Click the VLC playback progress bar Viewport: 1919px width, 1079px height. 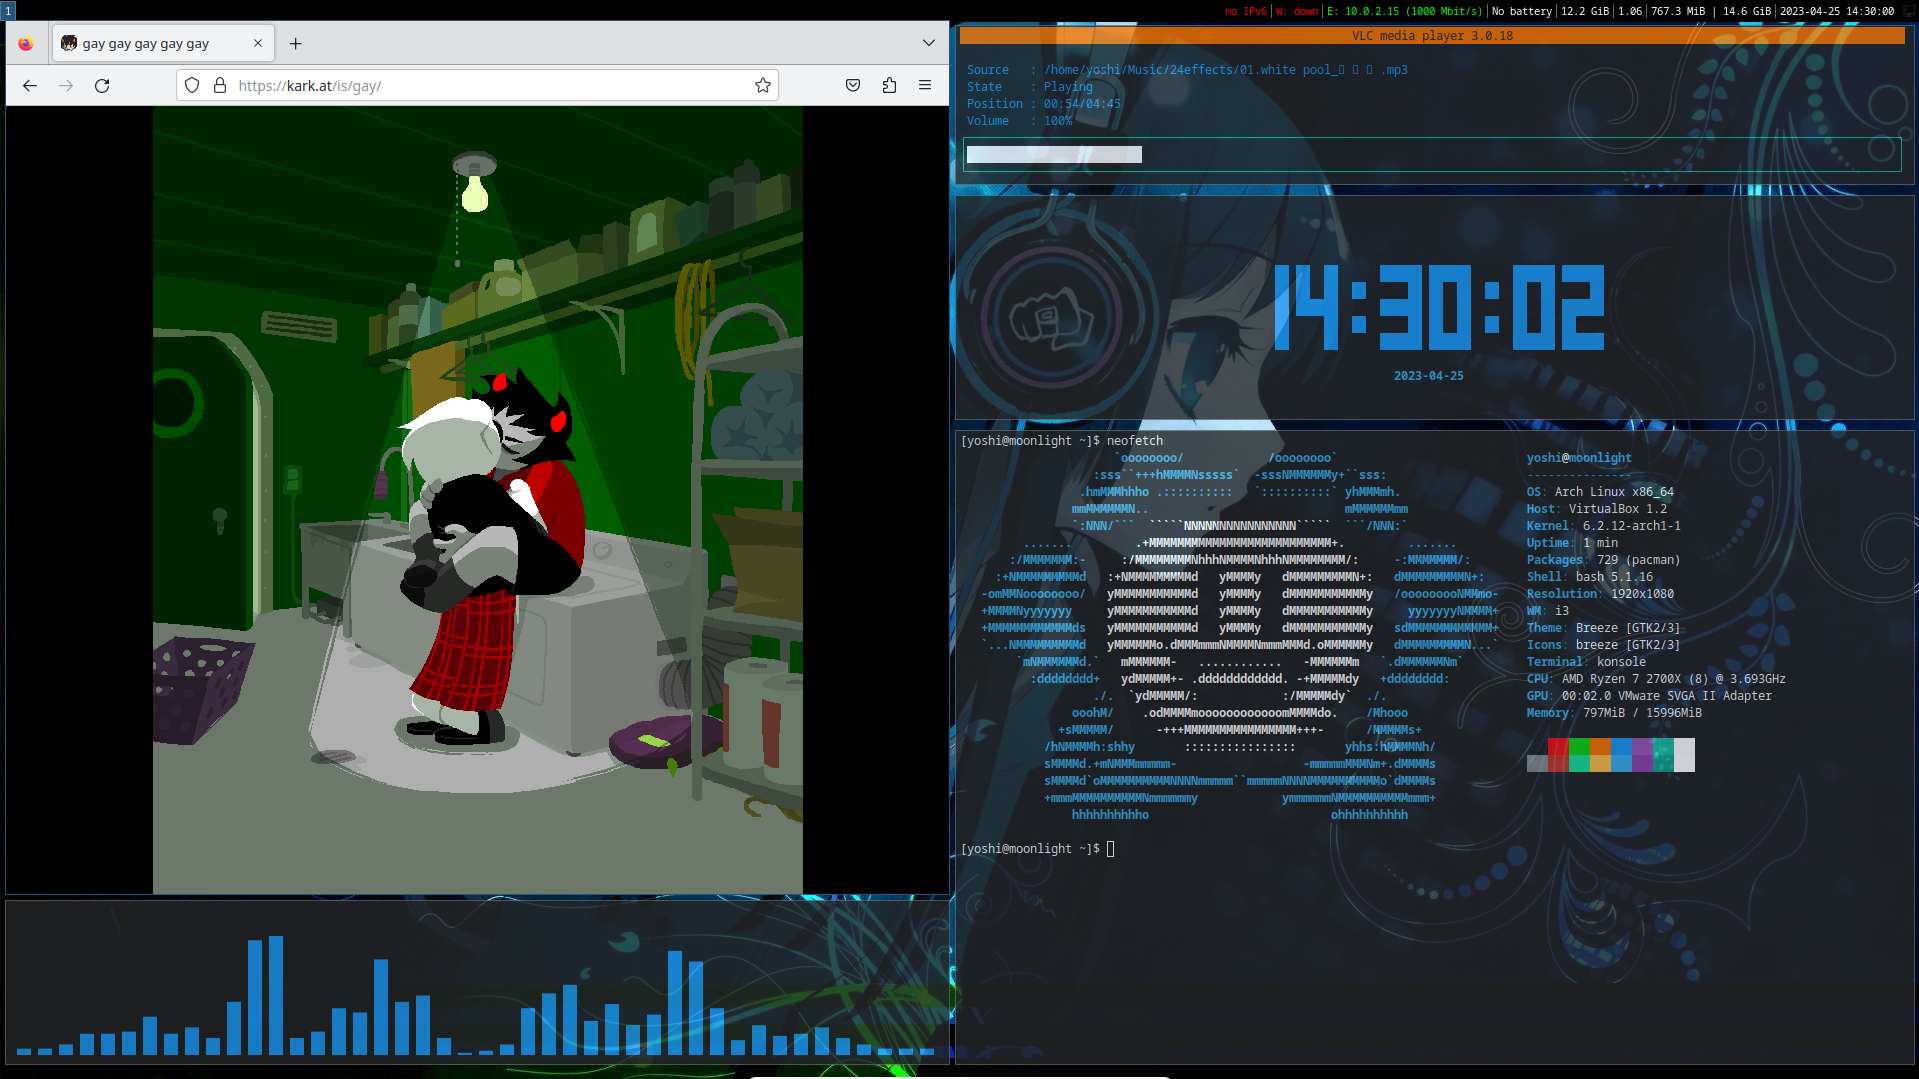(1430, 155)
